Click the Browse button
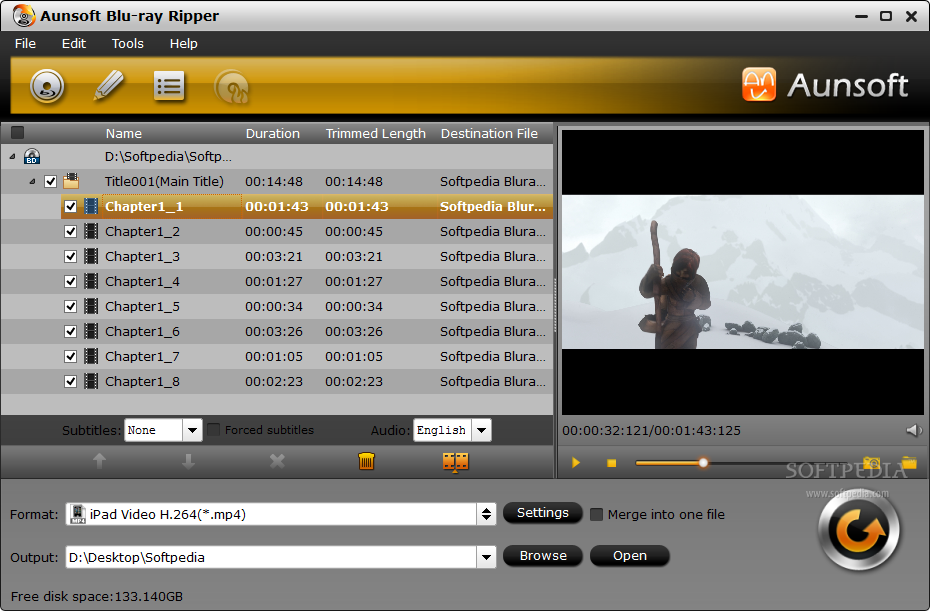The width and height of the screenshot is (930, 611). (x=543, y=556)
